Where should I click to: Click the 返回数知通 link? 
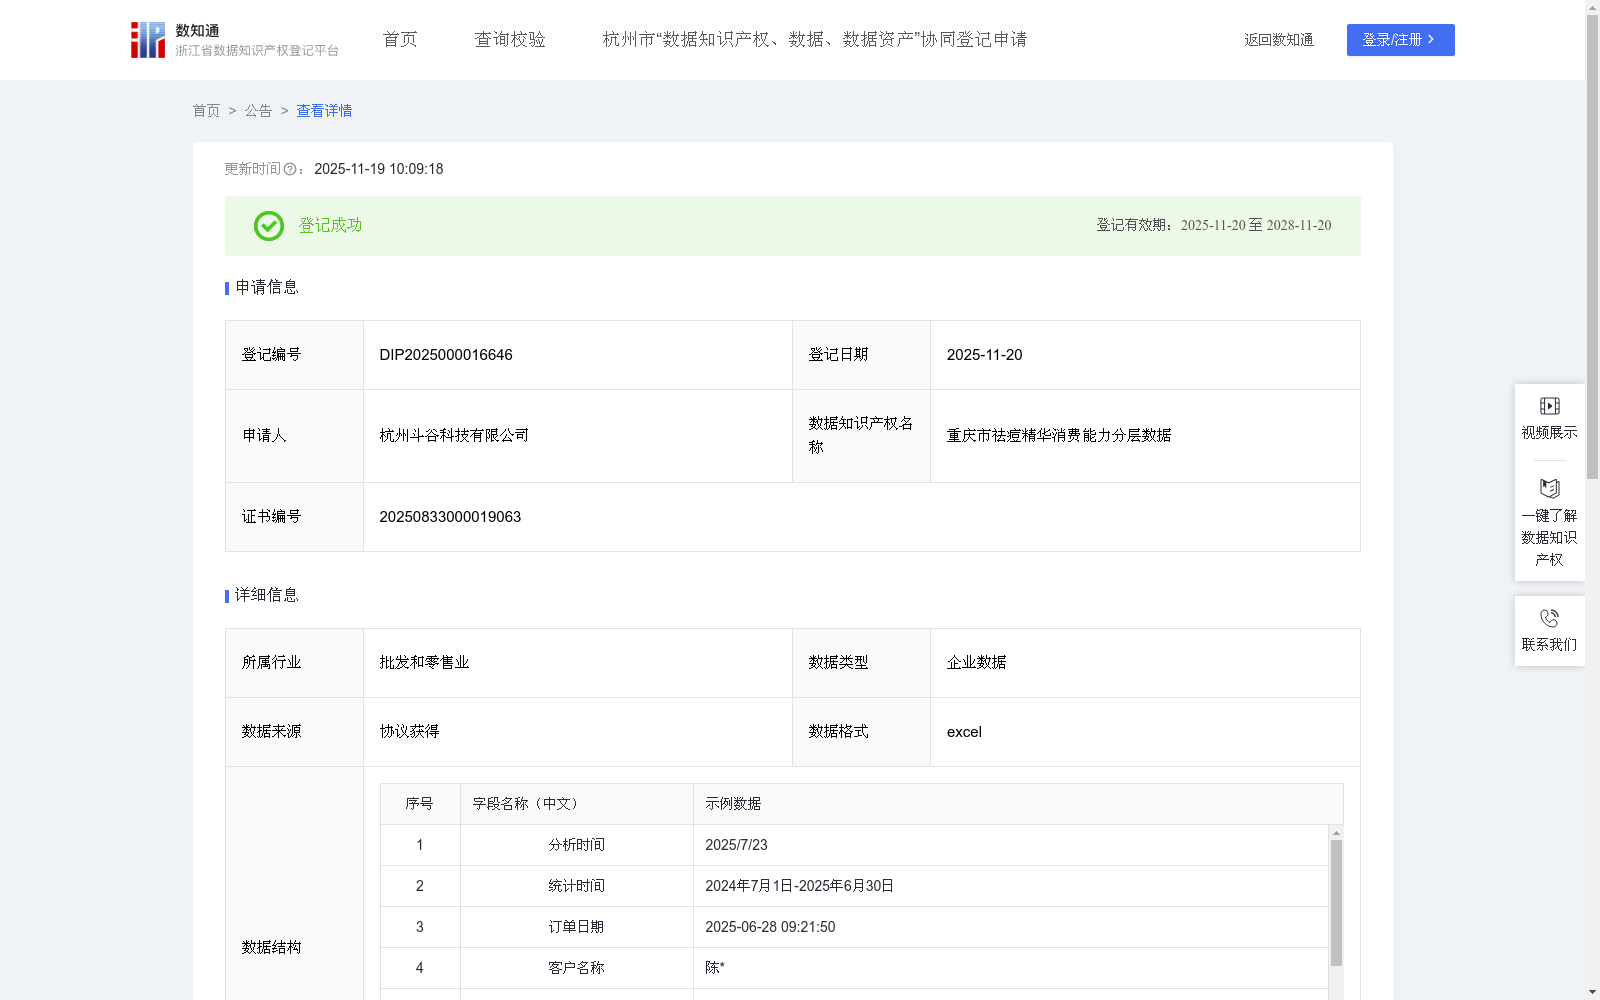[1278, 40]
